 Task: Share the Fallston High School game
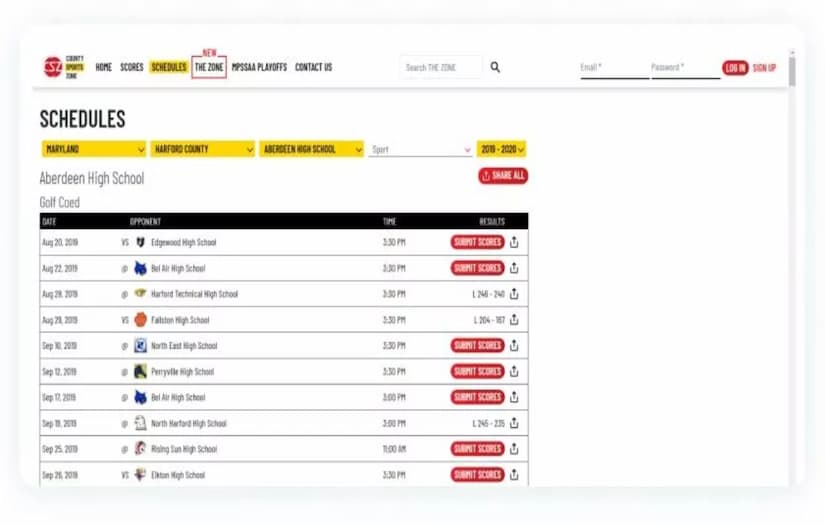pos(514,319)
